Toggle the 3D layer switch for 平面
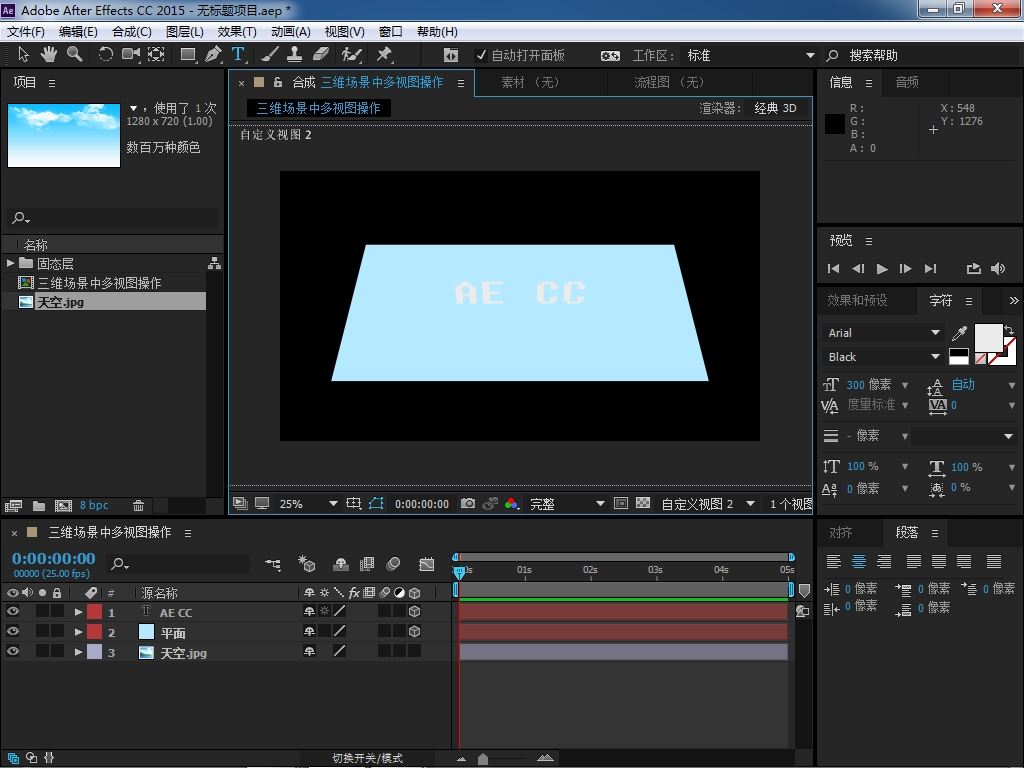1024x768 pixels. point(414,632)
